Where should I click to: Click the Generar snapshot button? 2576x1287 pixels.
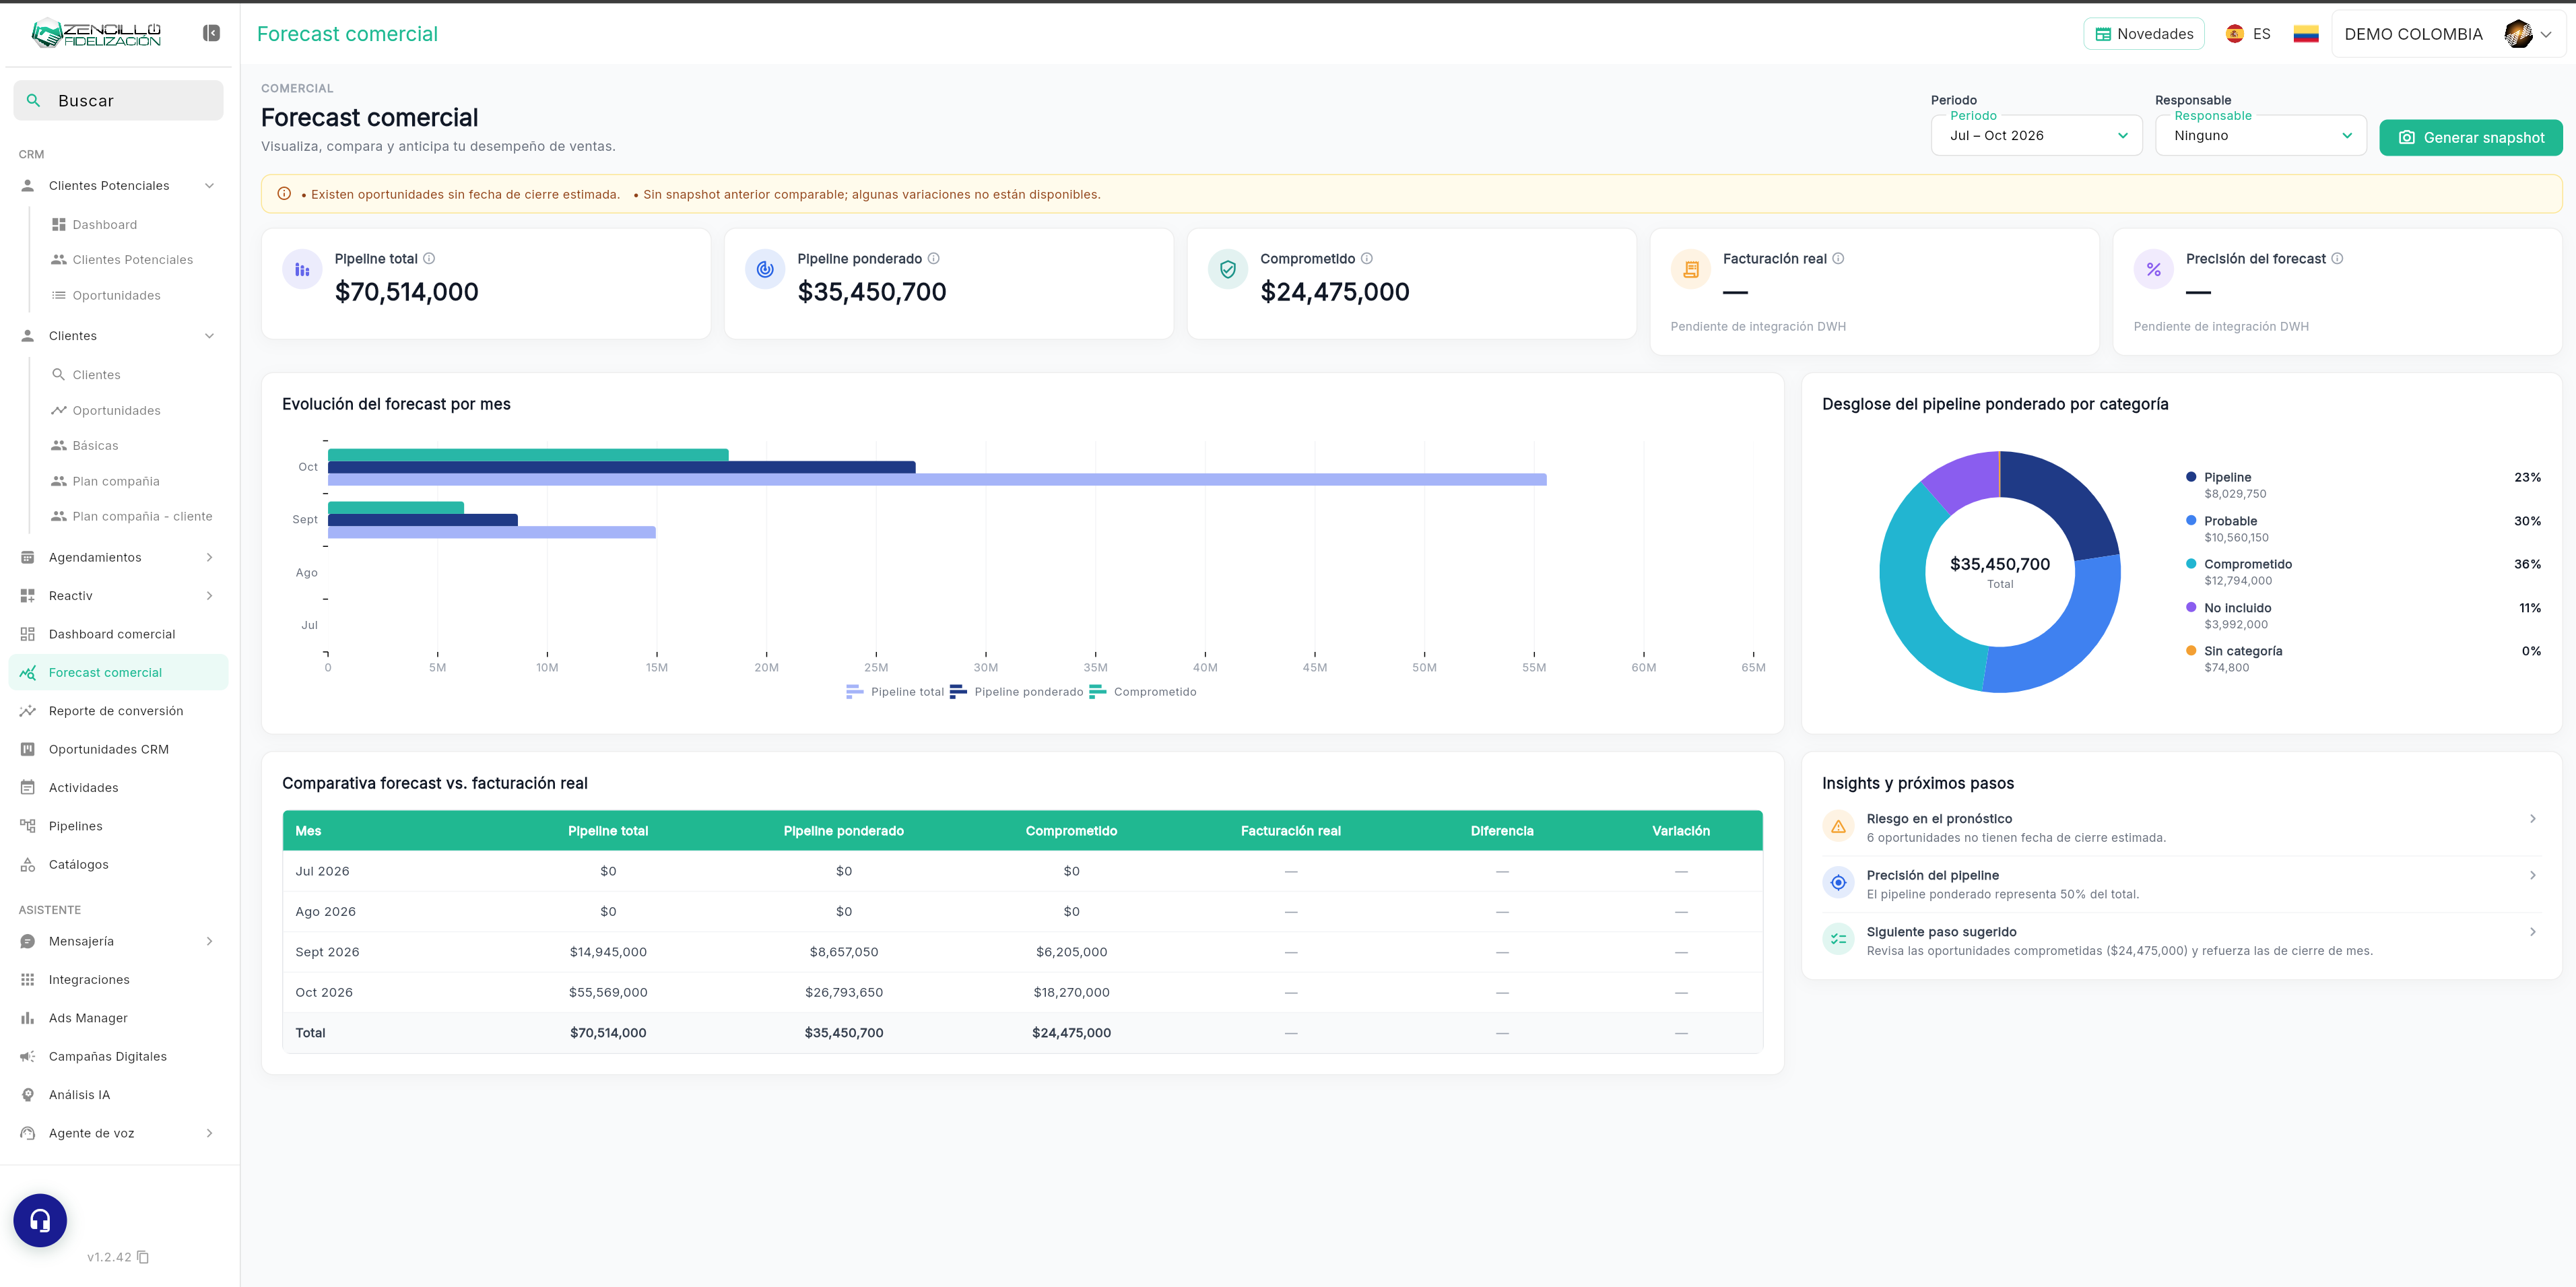[2470, 137]
